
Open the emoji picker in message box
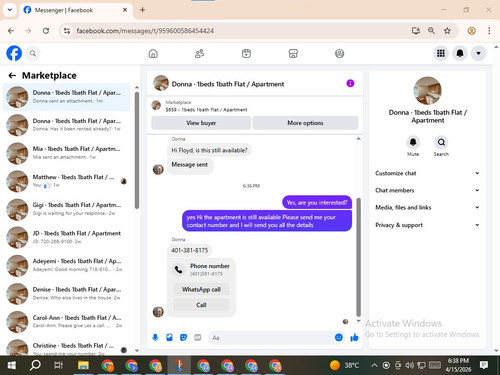(x=339, y=338)
